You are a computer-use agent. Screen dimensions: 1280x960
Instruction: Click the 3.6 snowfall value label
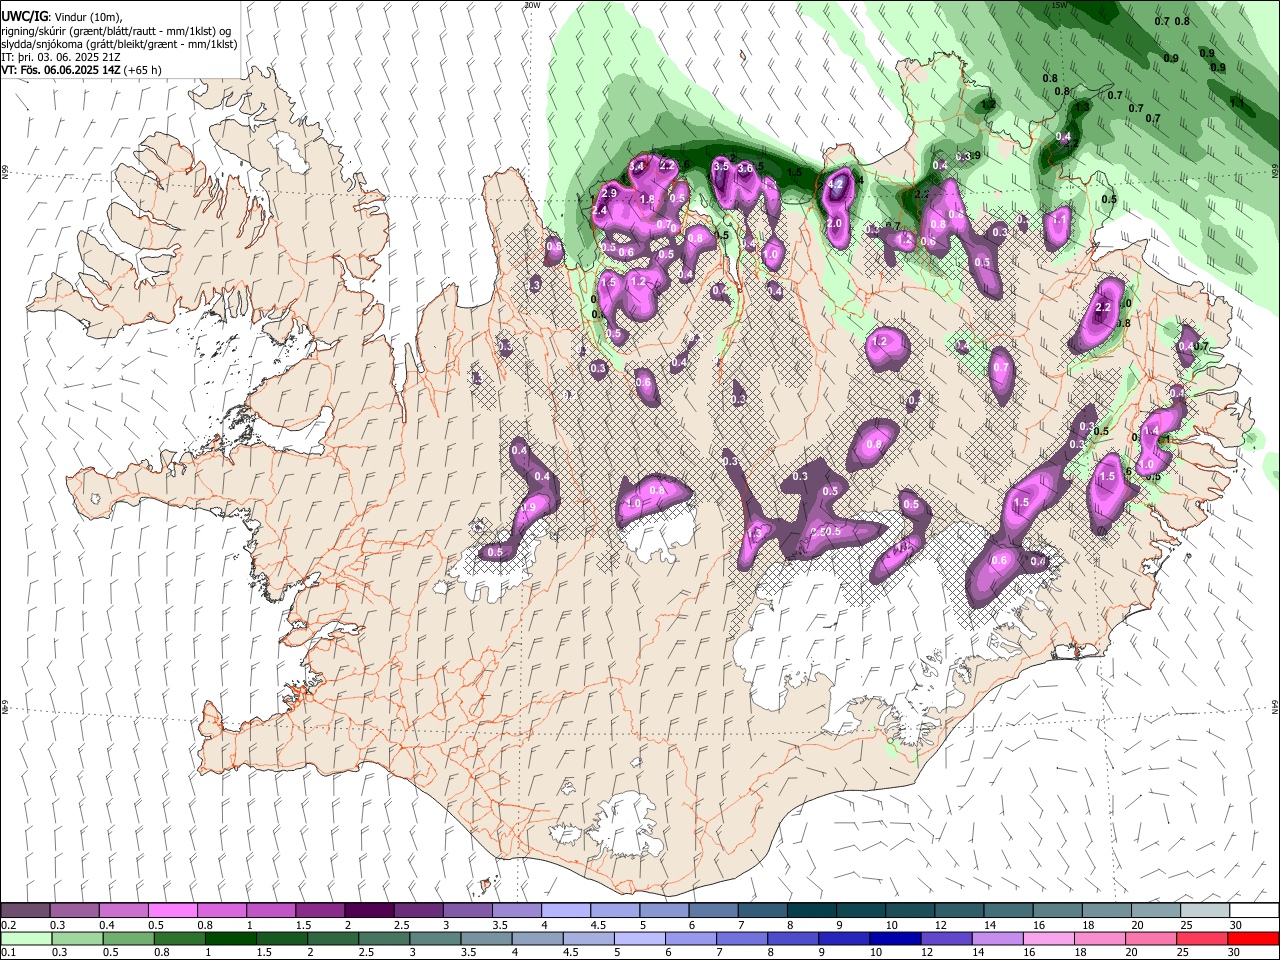click(745, 169)
